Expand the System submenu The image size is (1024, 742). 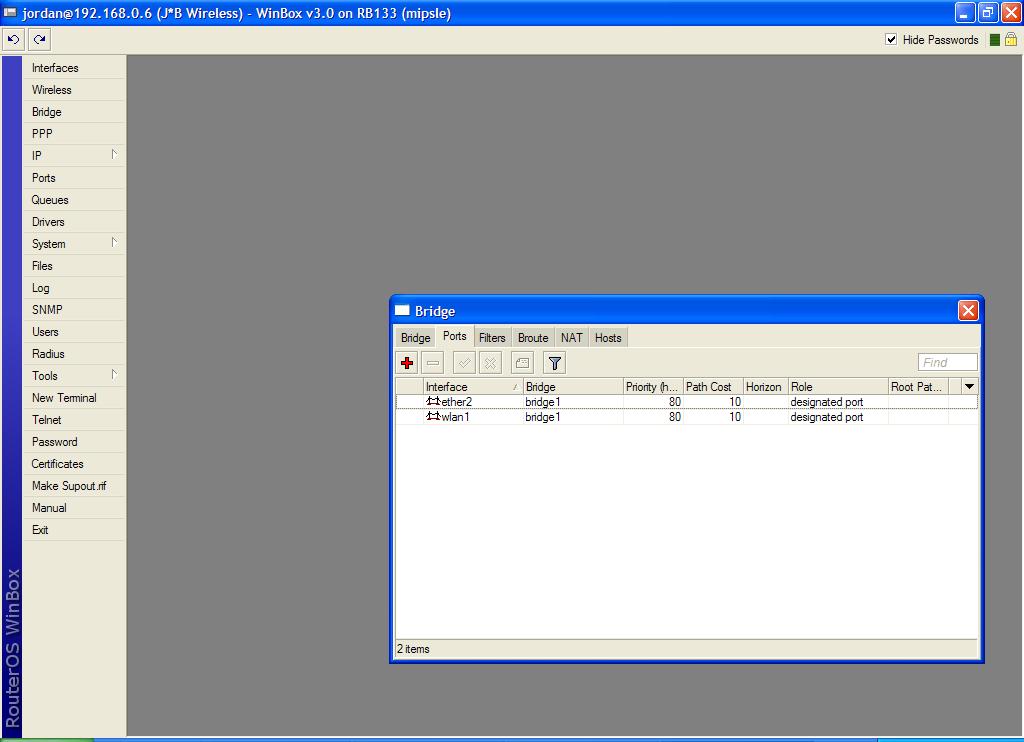[x=114, y=243]
